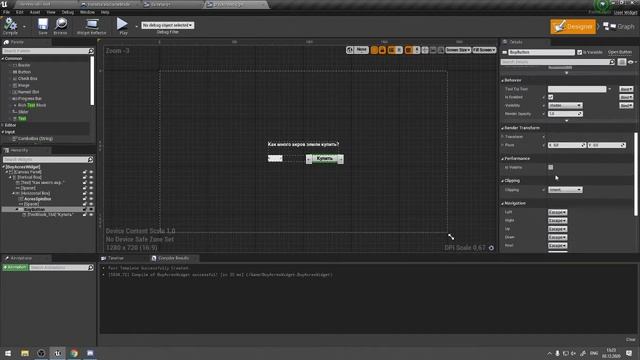Screen dimensions: 640x360
Task: Open the Fill Screen dropdown
Action: coord(484,50)
